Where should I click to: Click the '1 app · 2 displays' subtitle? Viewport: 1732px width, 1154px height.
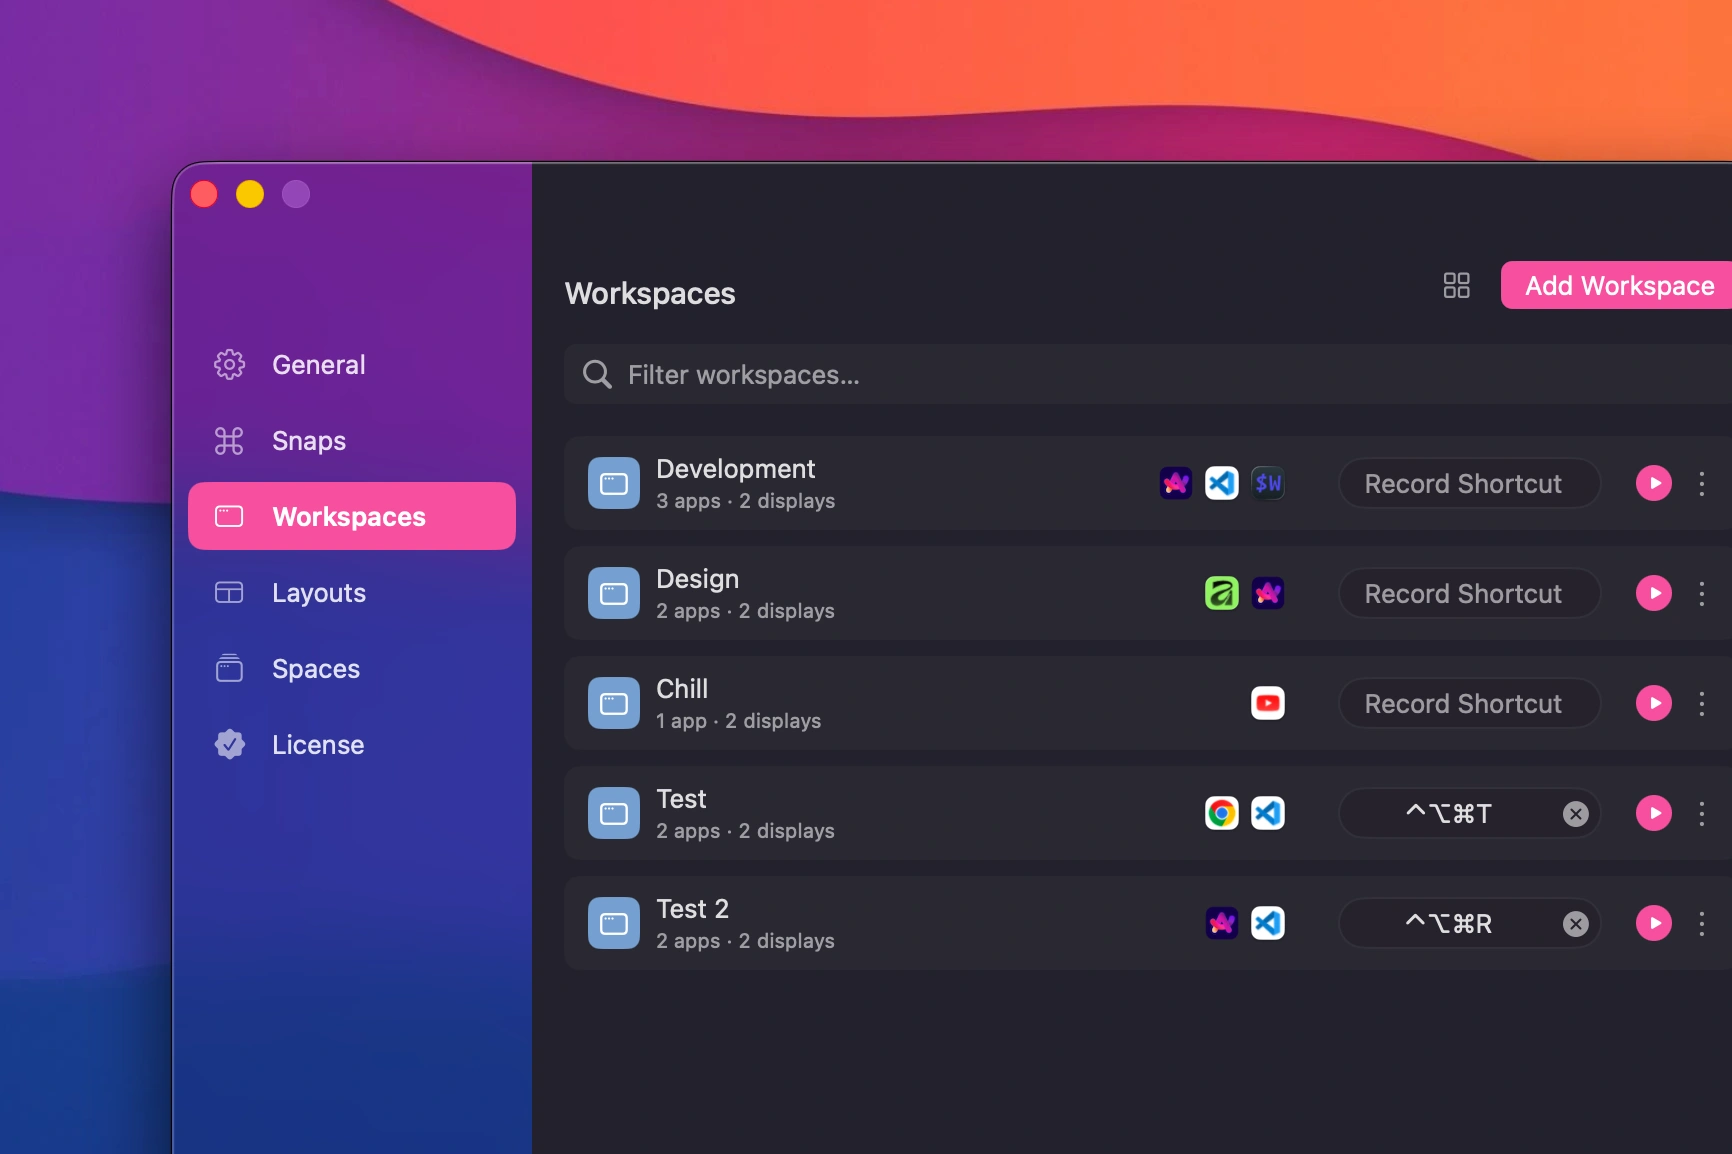[x=738, y=721]
